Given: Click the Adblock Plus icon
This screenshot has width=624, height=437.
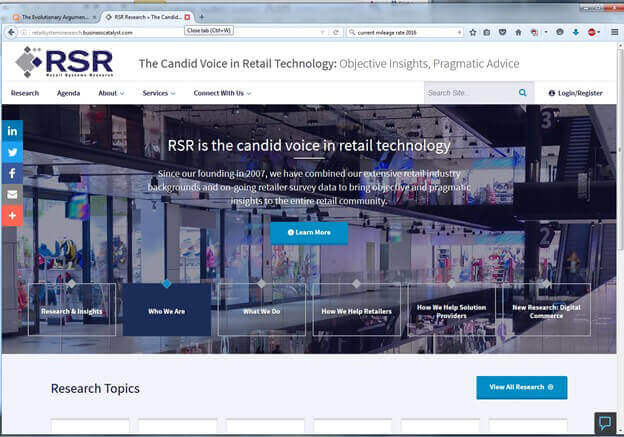Looking at the screenshot, I should (591, 32).
